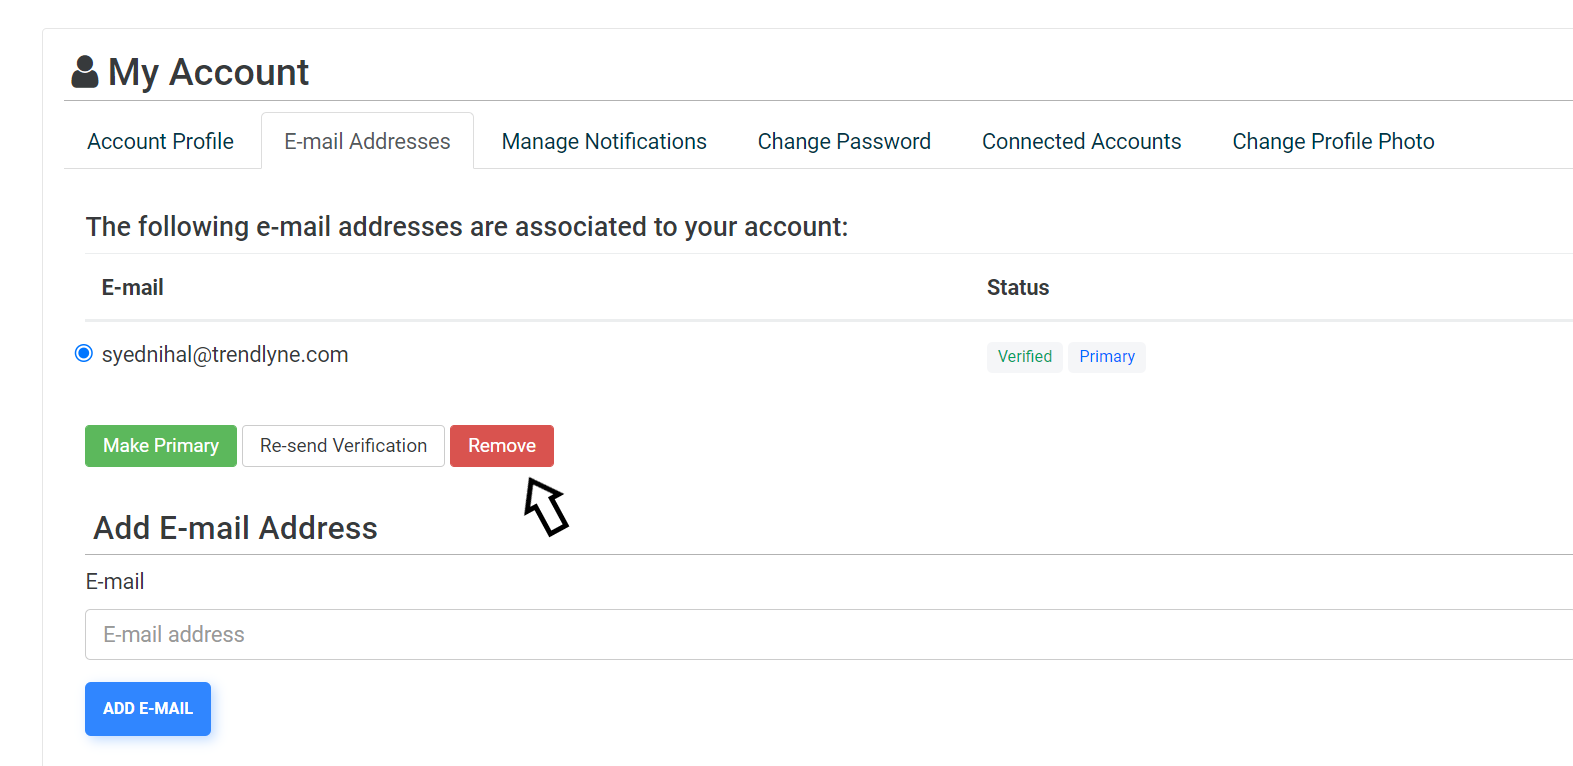Open the Connected Accounts tab
The height and width of the screenshot is (766, 1573).
pos(1081,141)
